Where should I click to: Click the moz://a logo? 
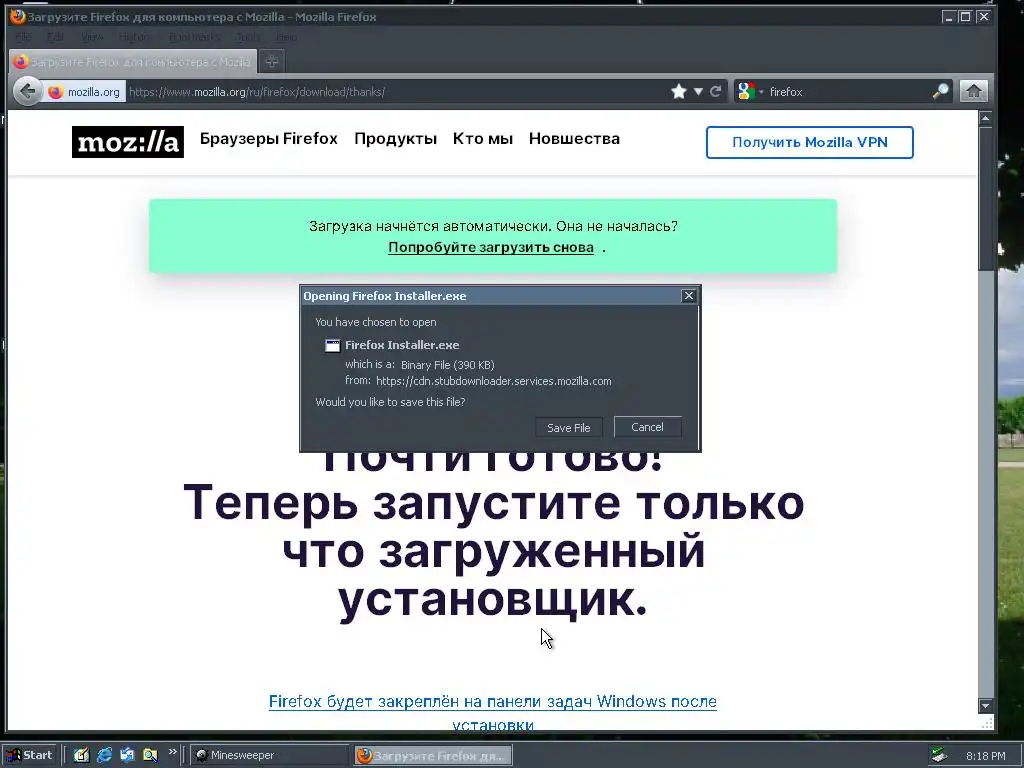coord(128,142)
